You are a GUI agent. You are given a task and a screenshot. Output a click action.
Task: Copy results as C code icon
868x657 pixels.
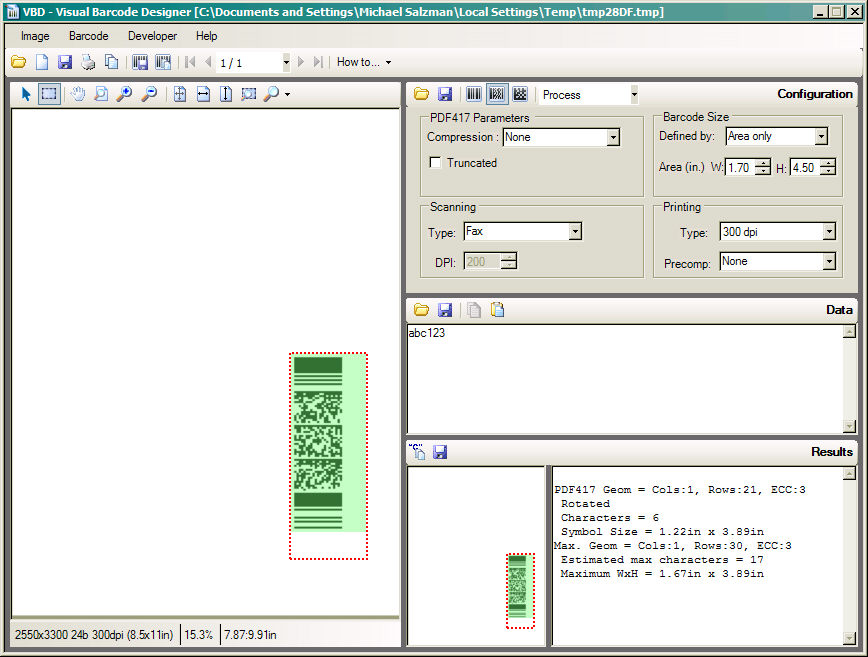click(x=417, y=452)
